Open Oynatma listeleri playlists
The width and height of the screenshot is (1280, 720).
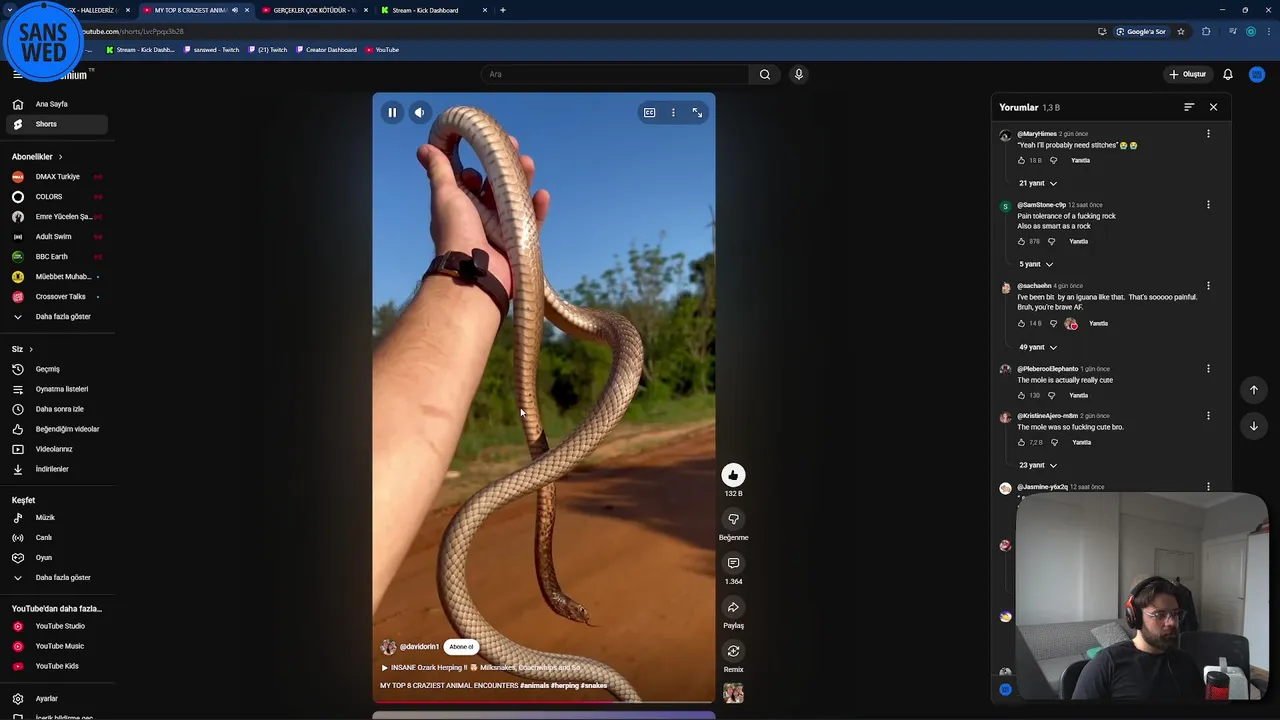pos(56,389)
